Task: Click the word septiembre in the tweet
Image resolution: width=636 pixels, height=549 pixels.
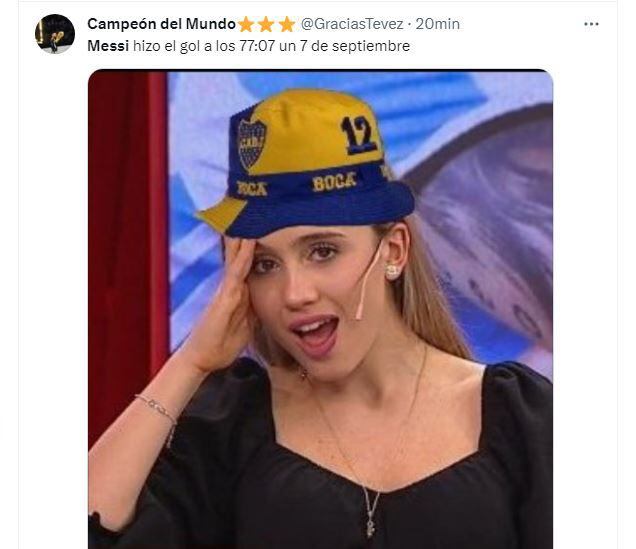Action: [x=371, y=46]
